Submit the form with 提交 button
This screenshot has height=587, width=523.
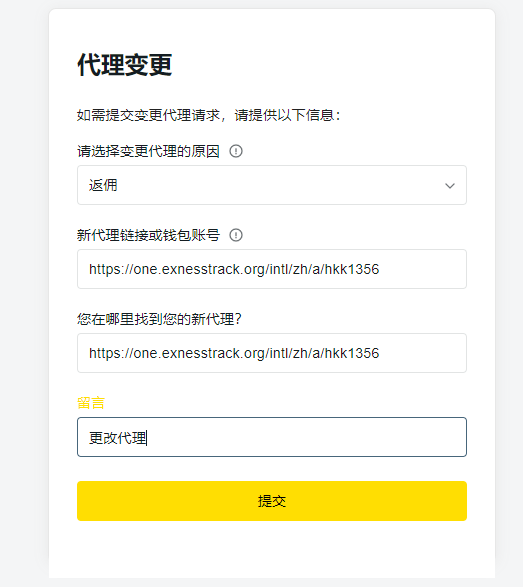(272, 501)
